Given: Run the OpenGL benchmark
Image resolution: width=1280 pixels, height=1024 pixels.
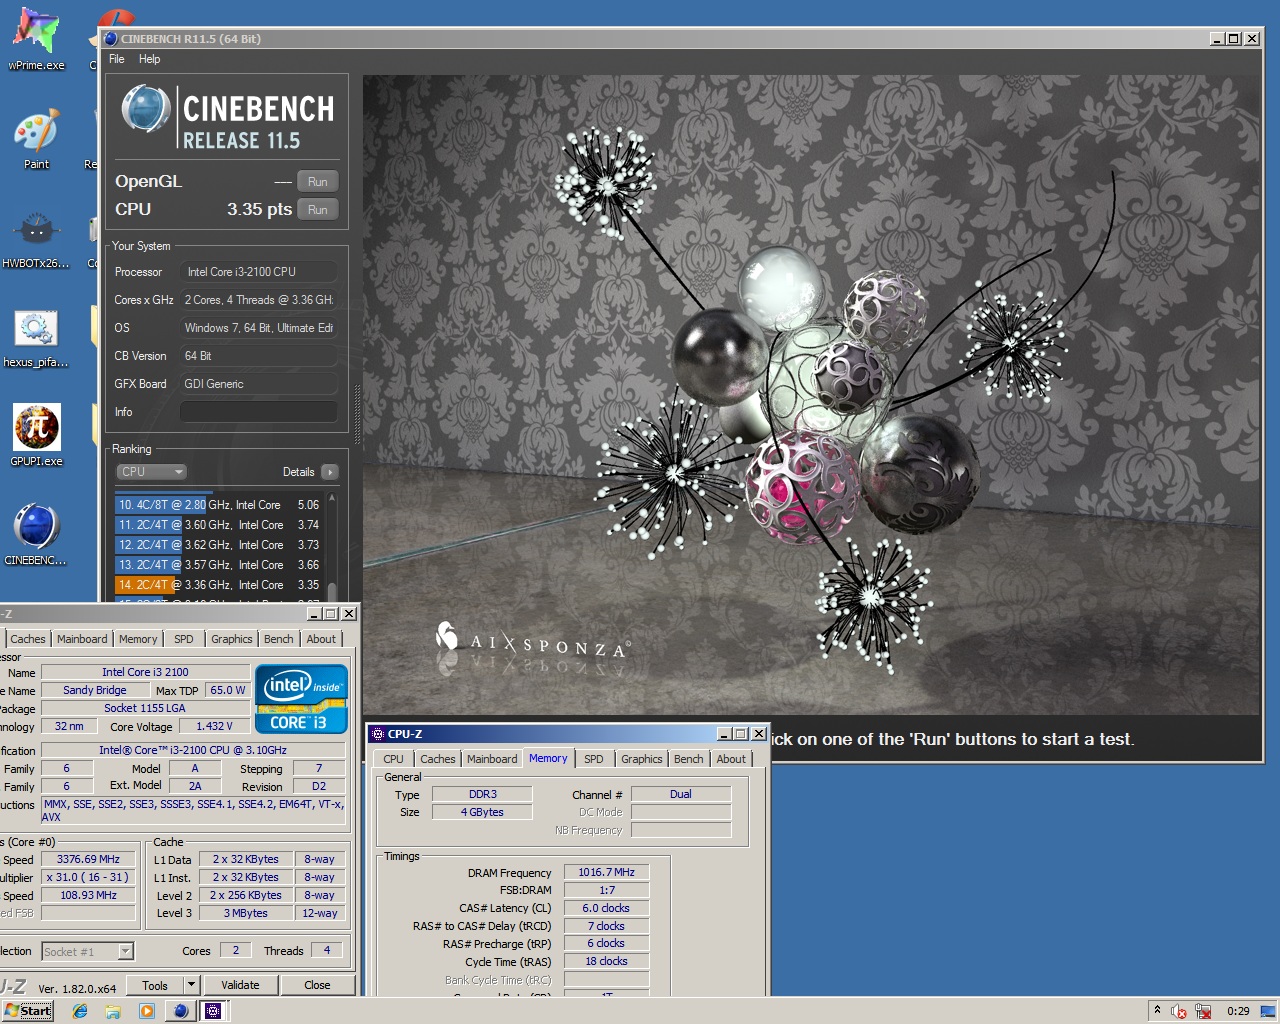Looking at the screenshot, I should coord(318,182).
